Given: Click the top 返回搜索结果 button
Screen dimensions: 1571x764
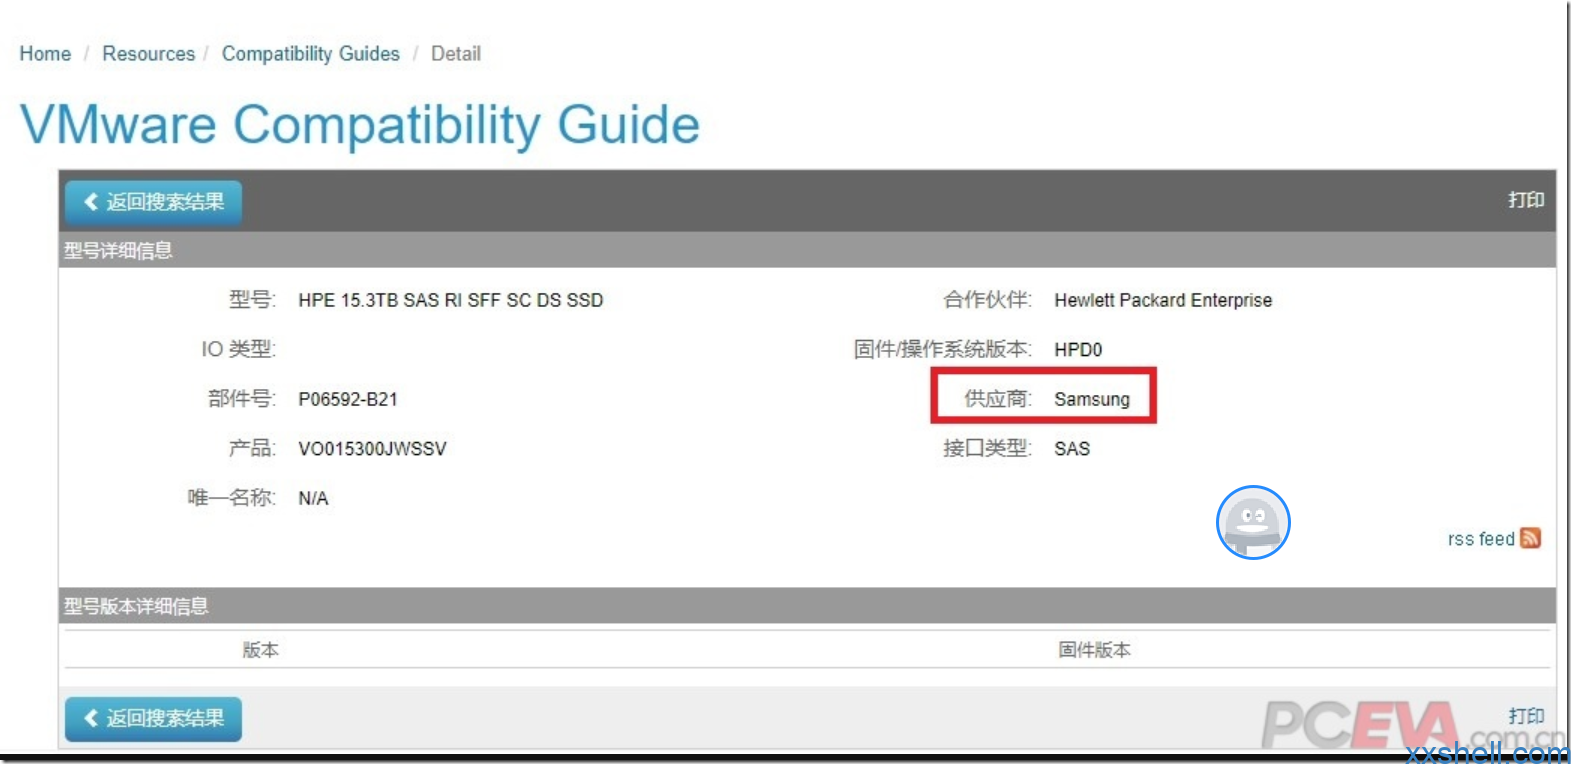Looking at the screenshot, I should [x=153, y=202].
